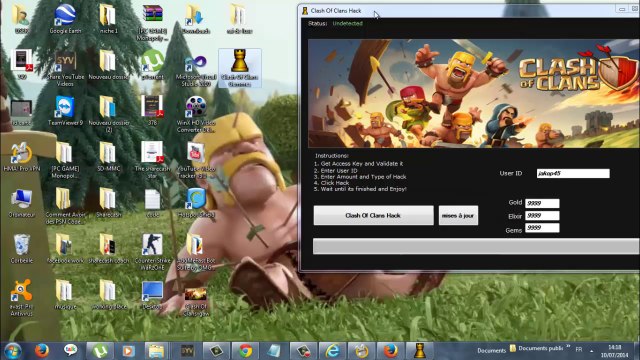Open YouTube Video Tracker desktop shortcut
640x360 pixels.
tap(196, 160)
